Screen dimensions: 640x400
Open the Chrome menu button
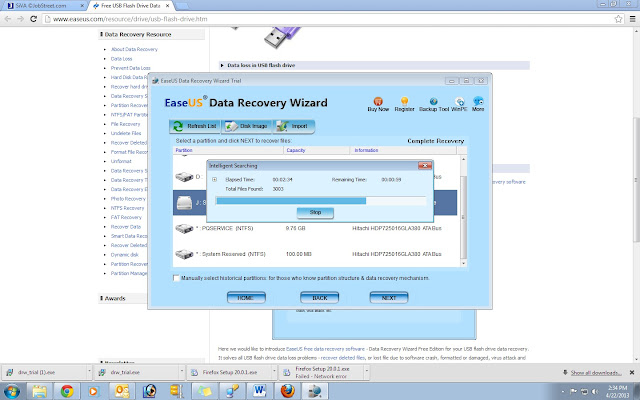[632, 19]
